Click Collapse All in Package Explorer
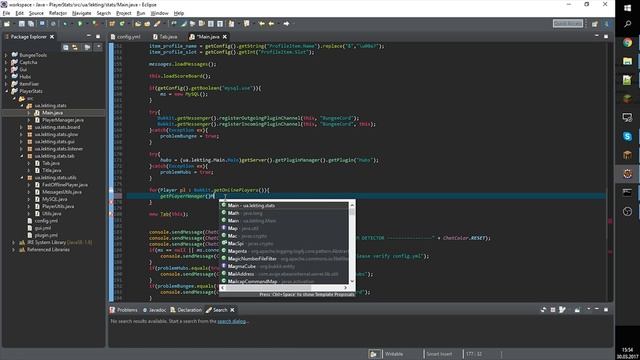This screenshot has width=640, height=360. [x=66, y=47]
